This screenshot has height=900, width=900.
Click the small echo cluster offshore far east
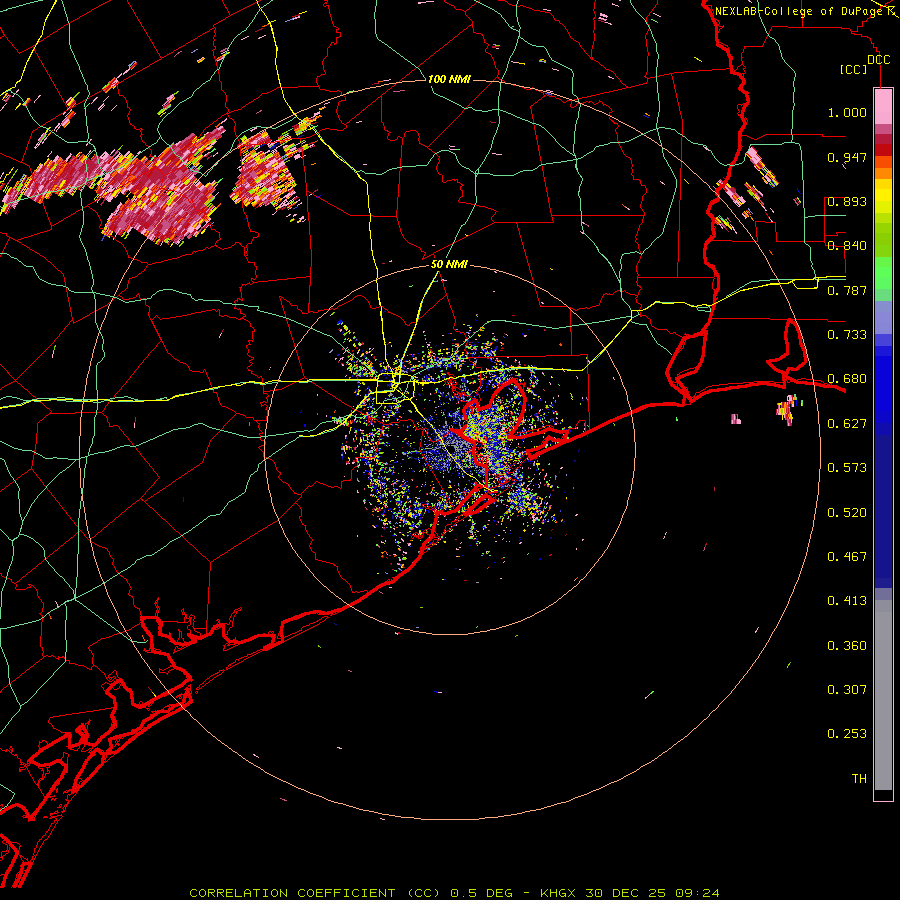pos(788,409)
